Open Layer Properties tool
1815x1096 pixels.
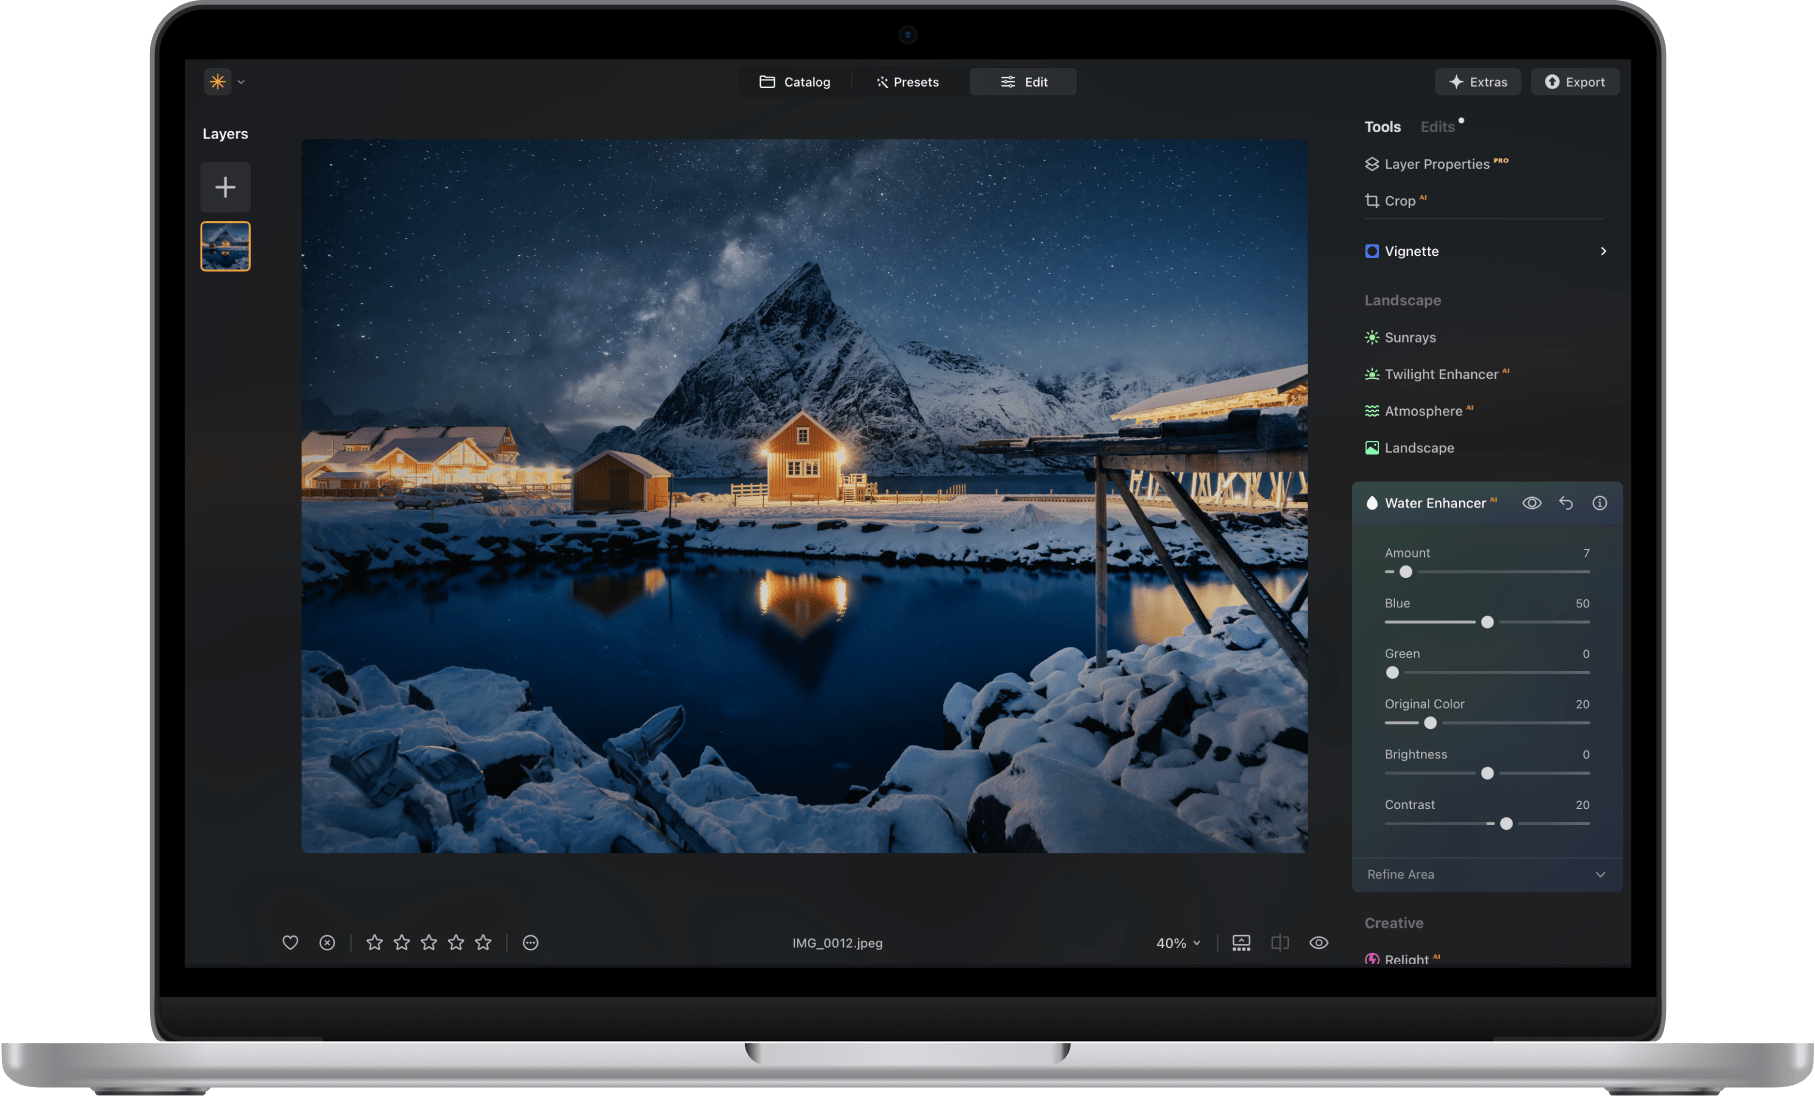(x=1437, y=164)
